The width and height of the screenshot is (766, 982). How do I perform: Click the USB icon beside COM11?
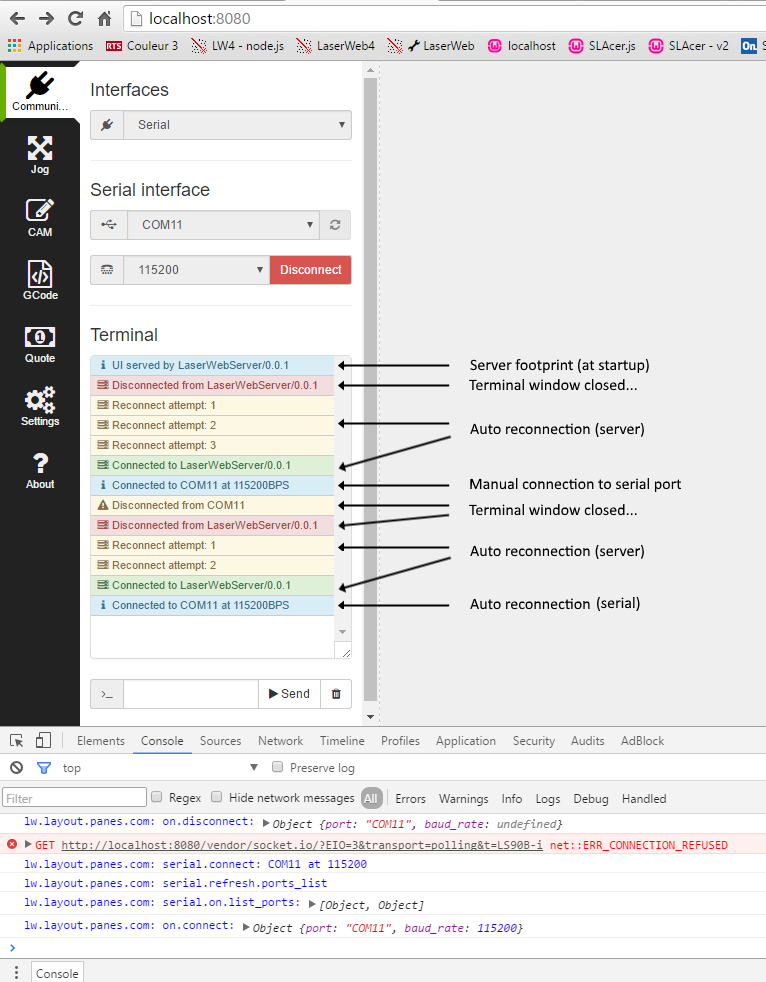tap(109, 225)
